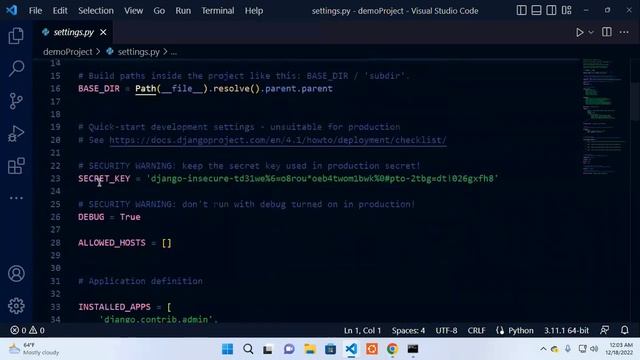Click ALLOWED_HOSTS on line 28
This screenshot has height=360, width=640.
tap(112, 242)
